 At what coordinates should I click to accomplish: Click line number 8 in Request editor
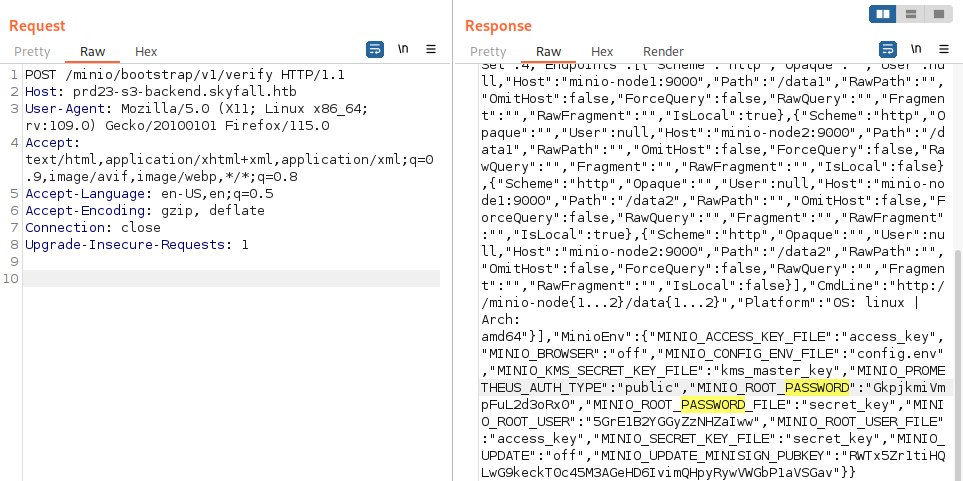click(x=14, y=244)
